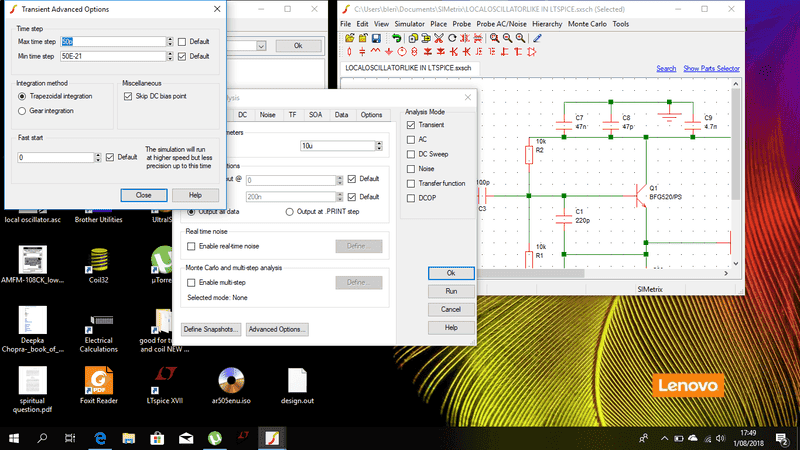Open Microsoft Edge from the taskbar
Viewport: 800px width, 450px height.
coord(101,438)
